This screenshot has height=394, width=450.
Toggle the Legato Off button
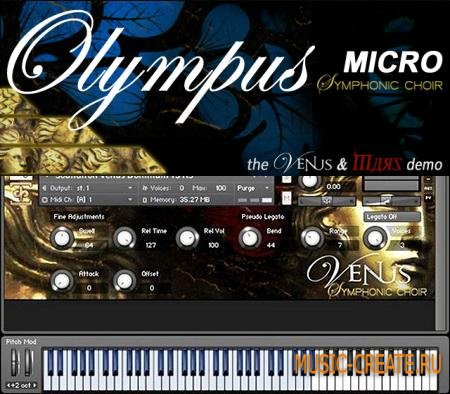pos(392,217)
